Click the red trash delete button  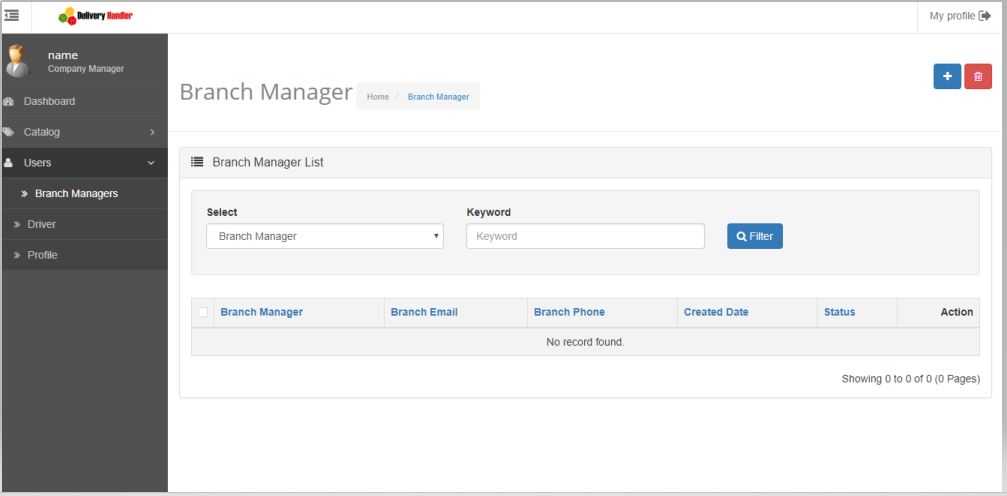(977, 76)
